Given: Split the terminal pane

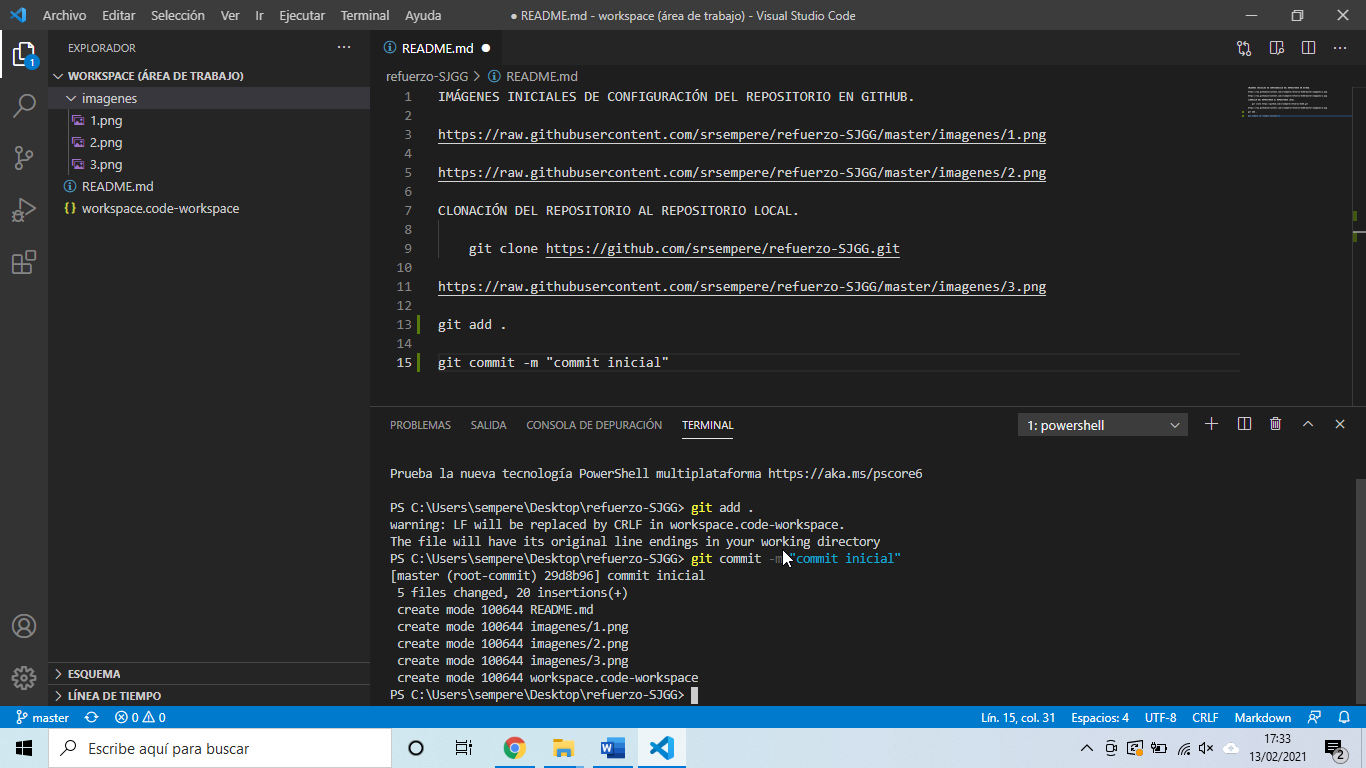Looking at the screenshot, I should (1244, 424).
